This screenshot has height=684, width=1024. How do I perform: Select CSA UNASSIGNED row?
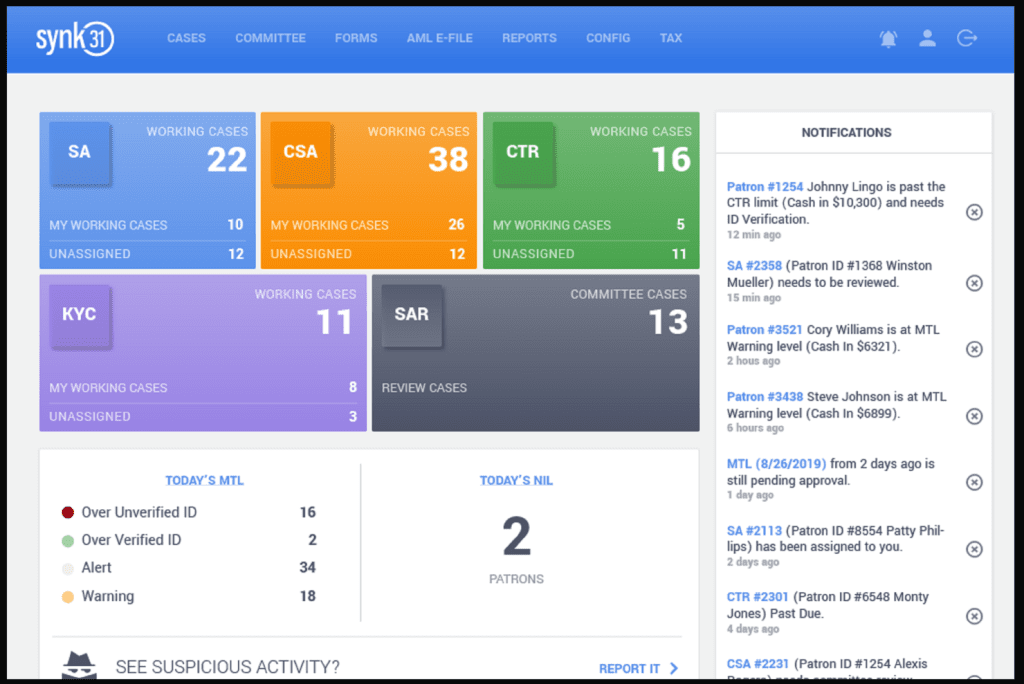point(368,254)
